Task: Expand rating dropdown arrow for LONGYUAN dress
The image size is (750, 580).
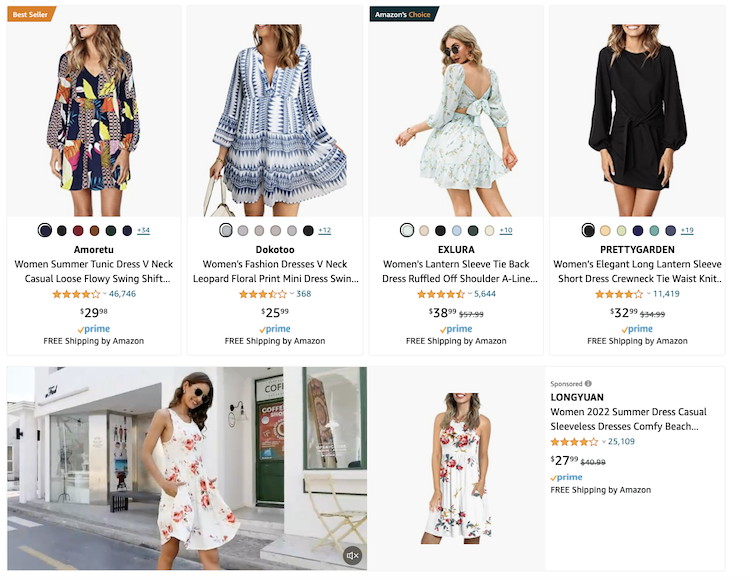Action: point(604,442)
